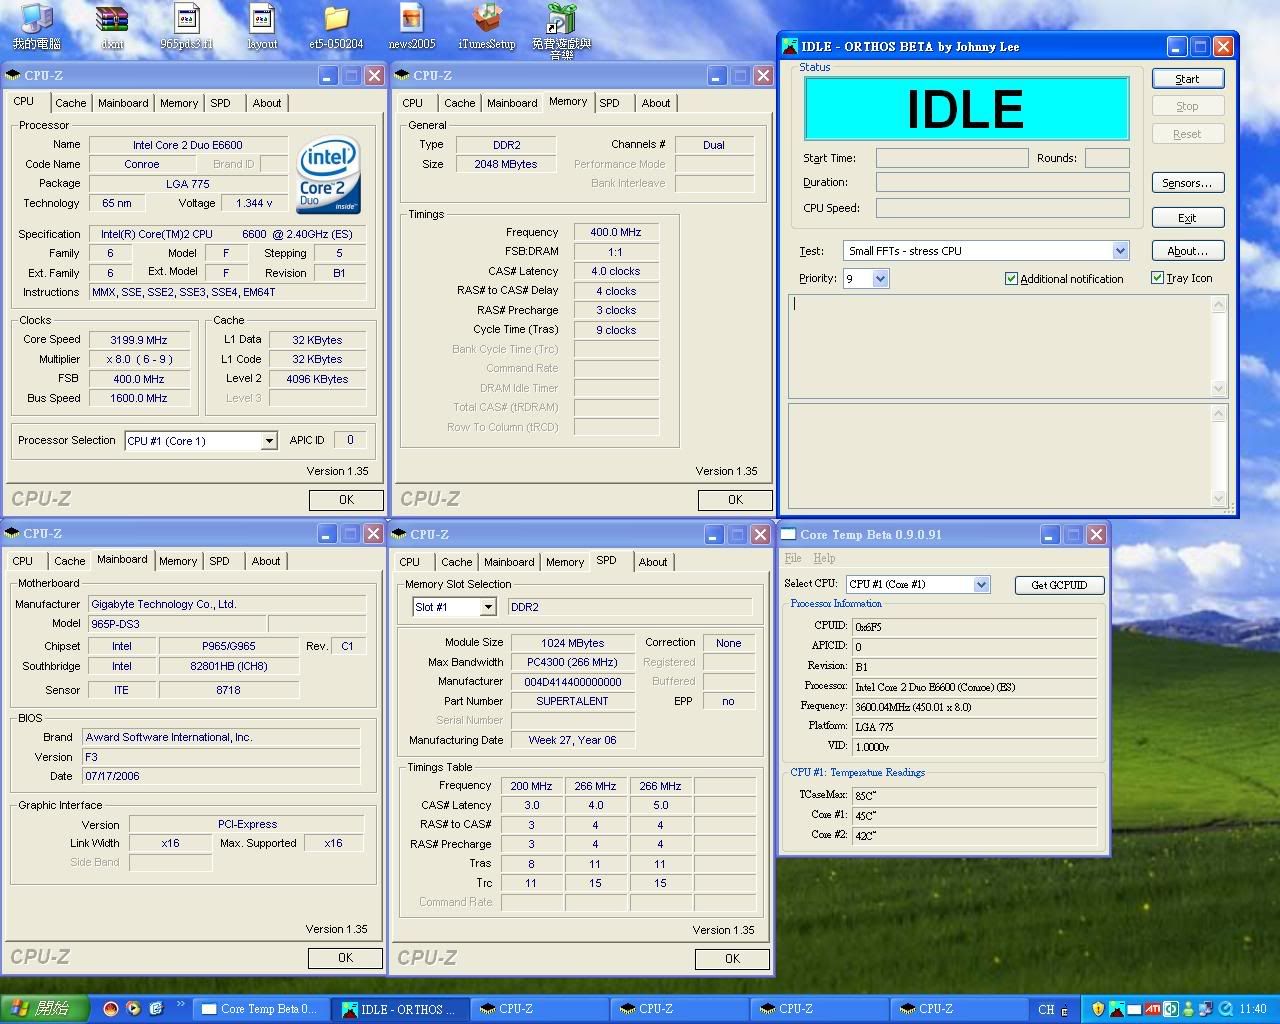Open the Processor Selection combo box

[x=268, y=441]
